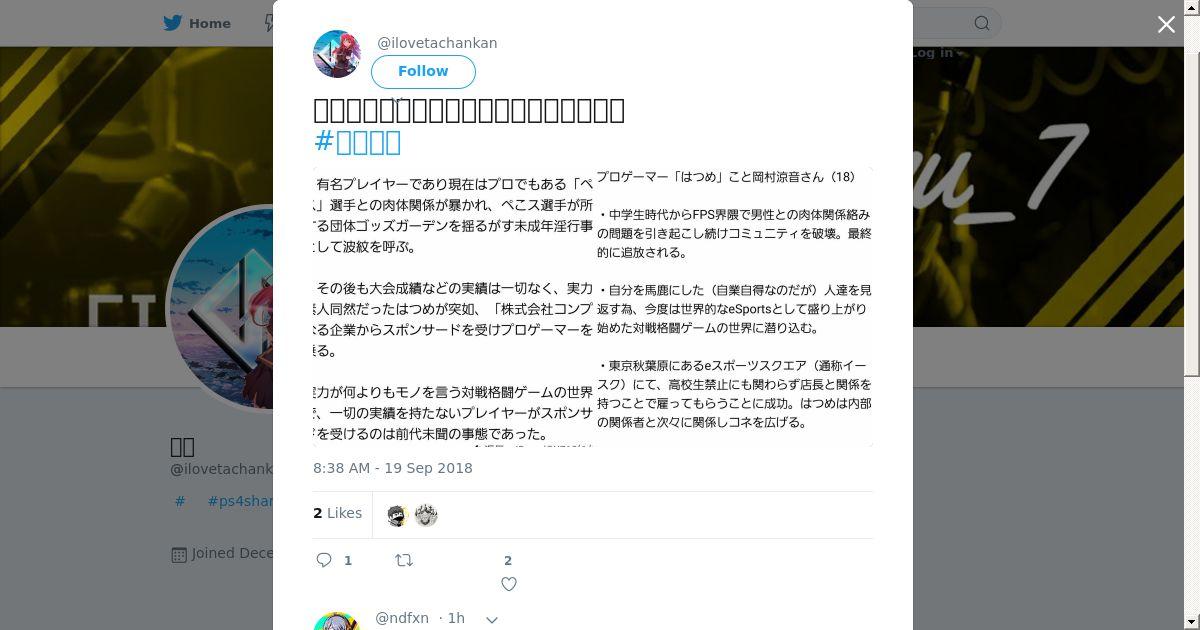Image resolution: width=1200 pixels, height=630 pixels.
Task: View second liker's avatar
Action: tap(426, 515)
